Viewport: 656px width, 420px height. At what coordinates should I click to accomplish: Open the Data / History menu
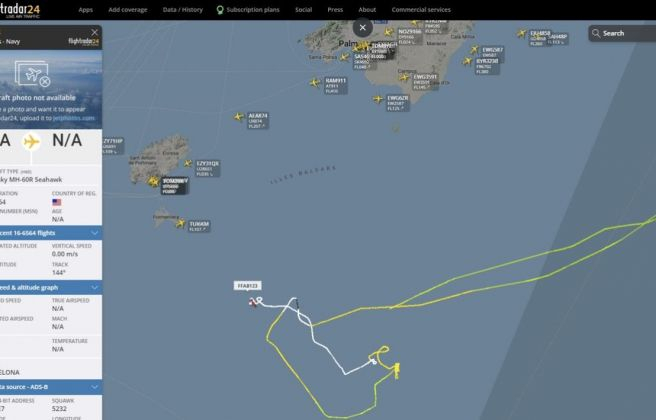click(x=183, y=10)
